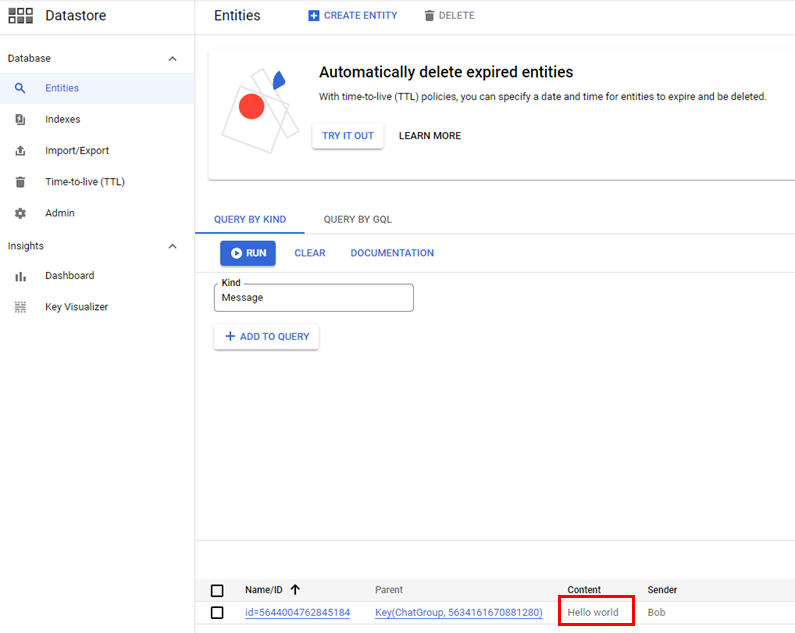This screenshot has height=633, width=795.
Task: Open Admin via the gear icon
Action: click(x=20, y=213)
